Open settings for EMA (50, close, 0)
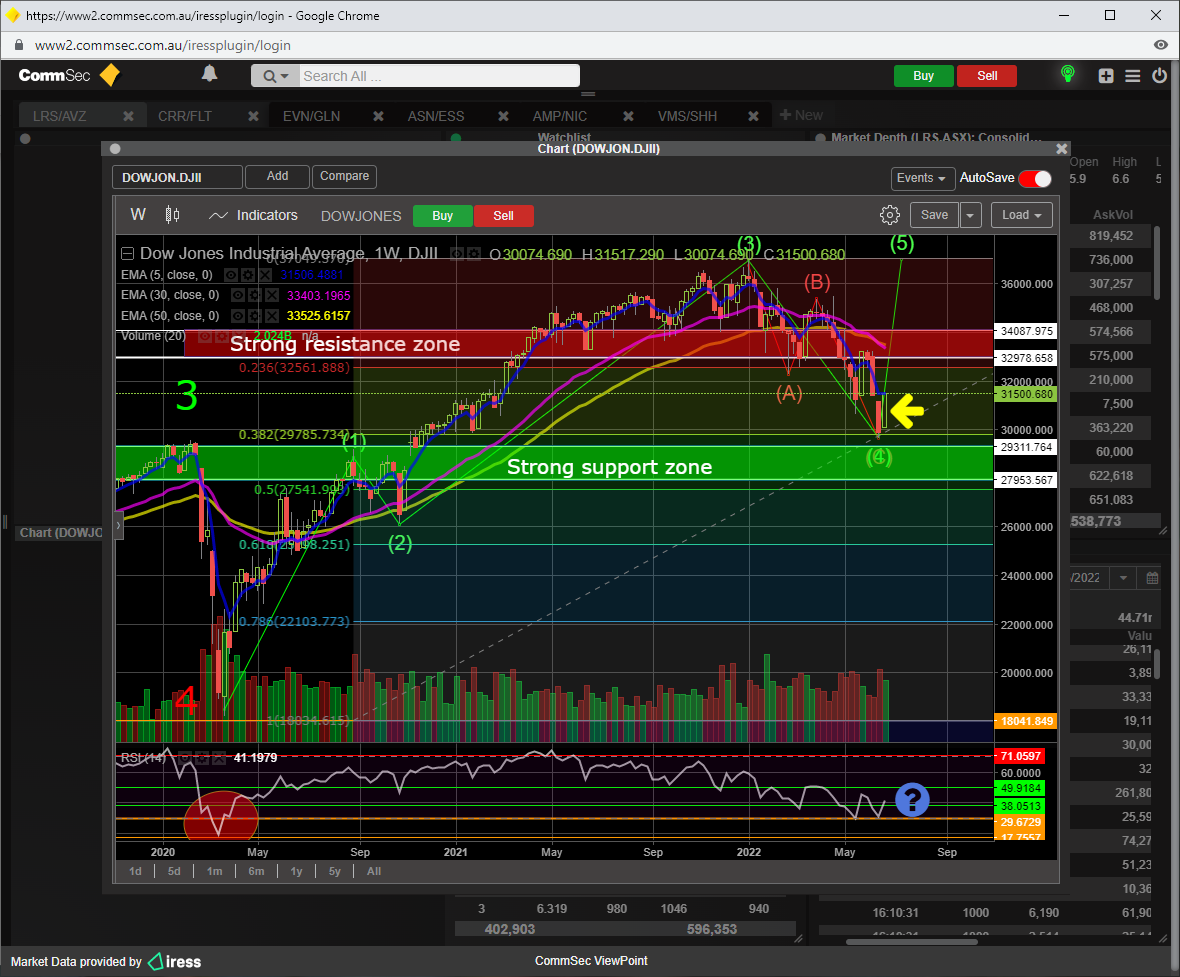Viewport: 1180px width, 977px height. (255, 316)
